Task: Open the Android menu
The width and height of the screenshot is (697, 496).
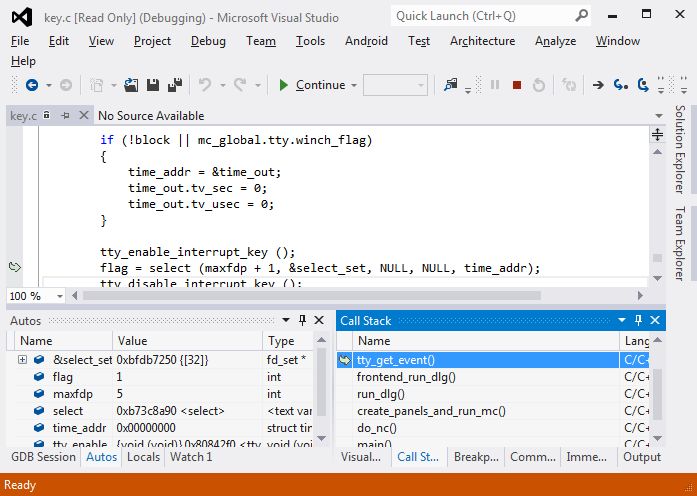Action: coord(366,41)
